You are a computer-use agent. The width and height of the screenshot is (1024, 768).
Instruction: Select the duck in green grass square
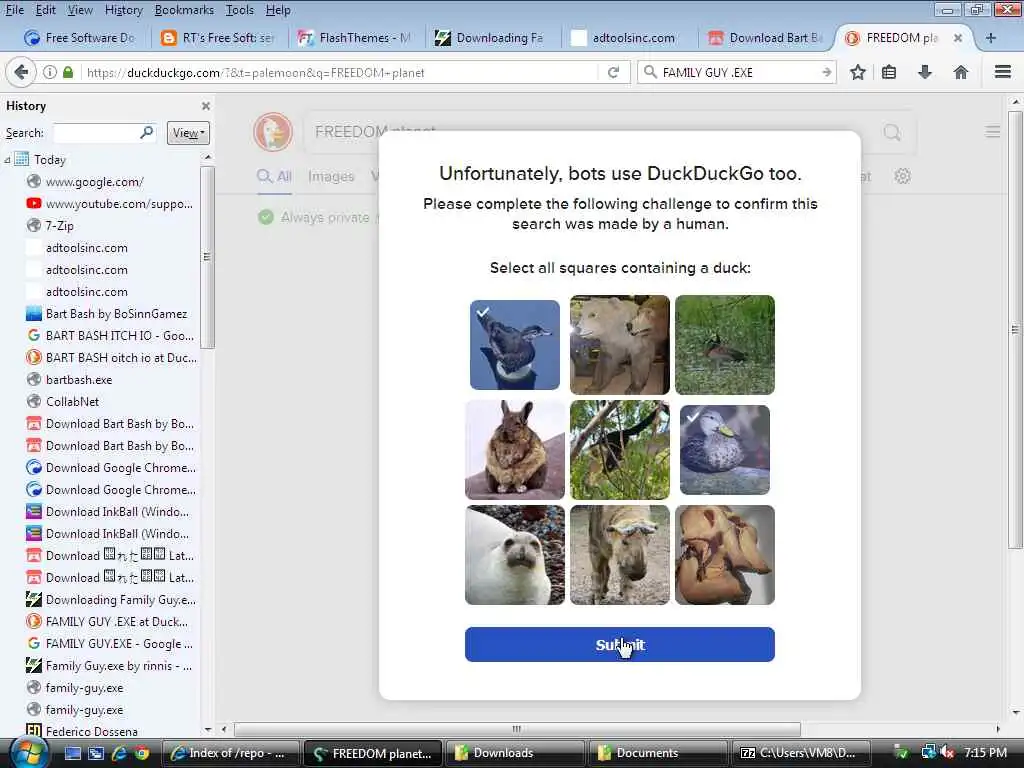725,345
